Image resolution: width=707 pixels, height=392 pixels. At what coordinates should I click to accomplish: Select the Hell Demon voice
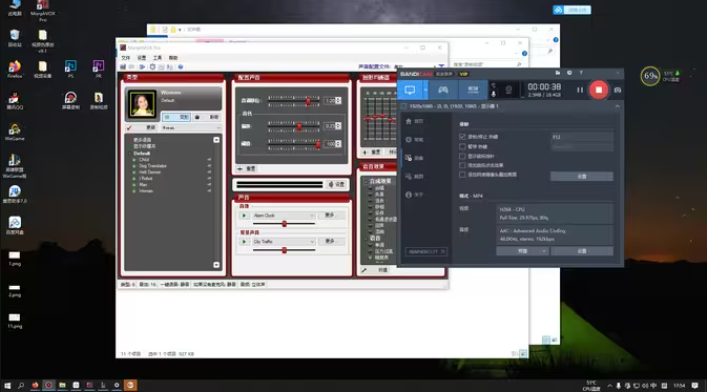[x=150, y=172]
